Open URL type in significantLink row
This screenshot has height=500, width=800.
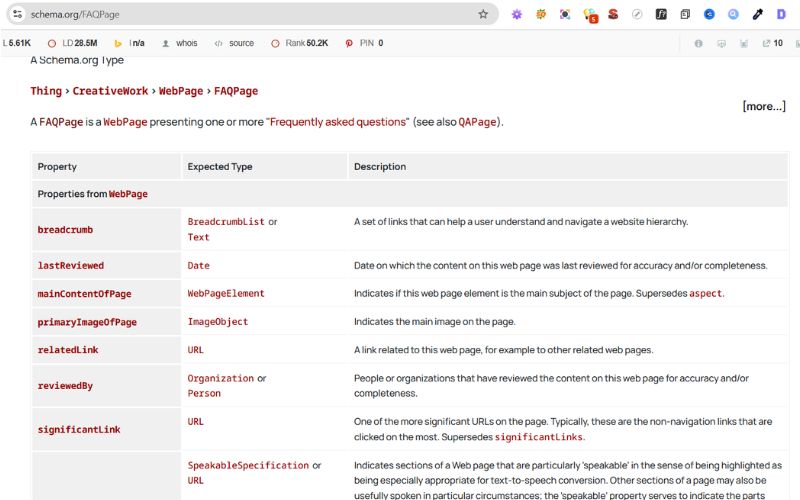pos(195,421)
